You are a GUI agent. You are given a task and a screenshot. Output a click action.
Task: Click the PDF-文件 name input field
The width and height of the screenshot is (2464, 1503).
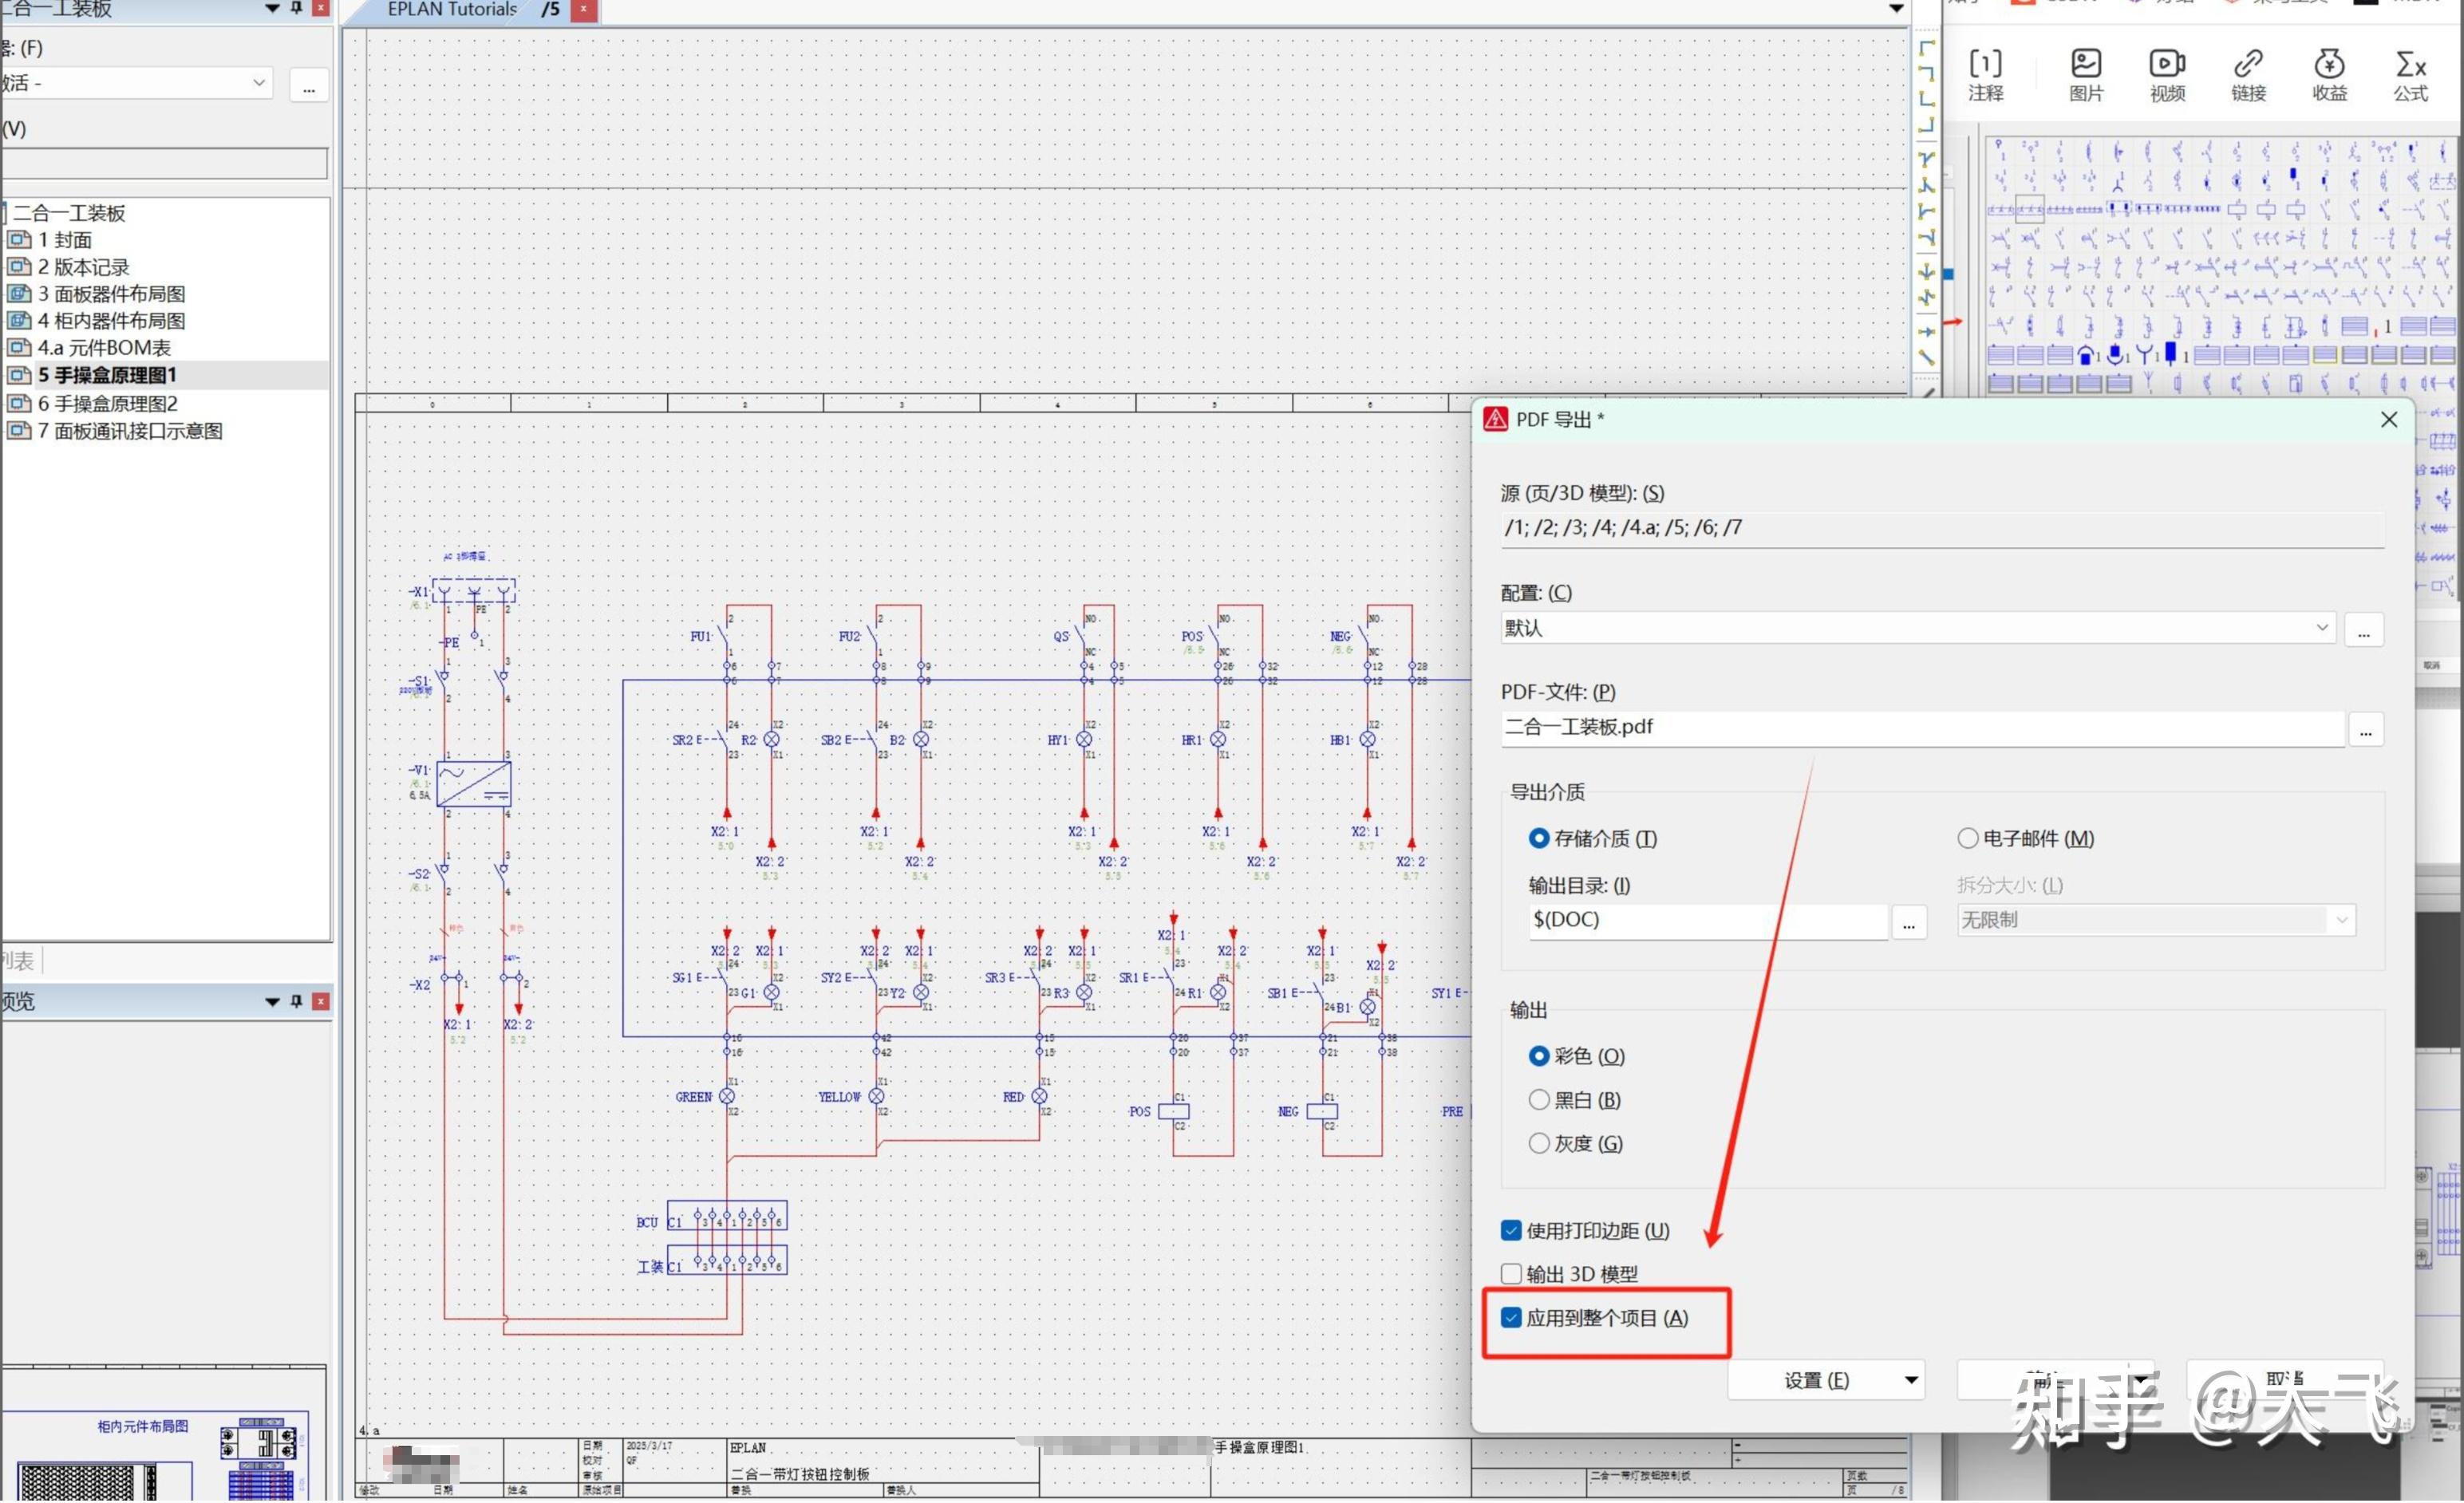click(x=1920, y=728)
